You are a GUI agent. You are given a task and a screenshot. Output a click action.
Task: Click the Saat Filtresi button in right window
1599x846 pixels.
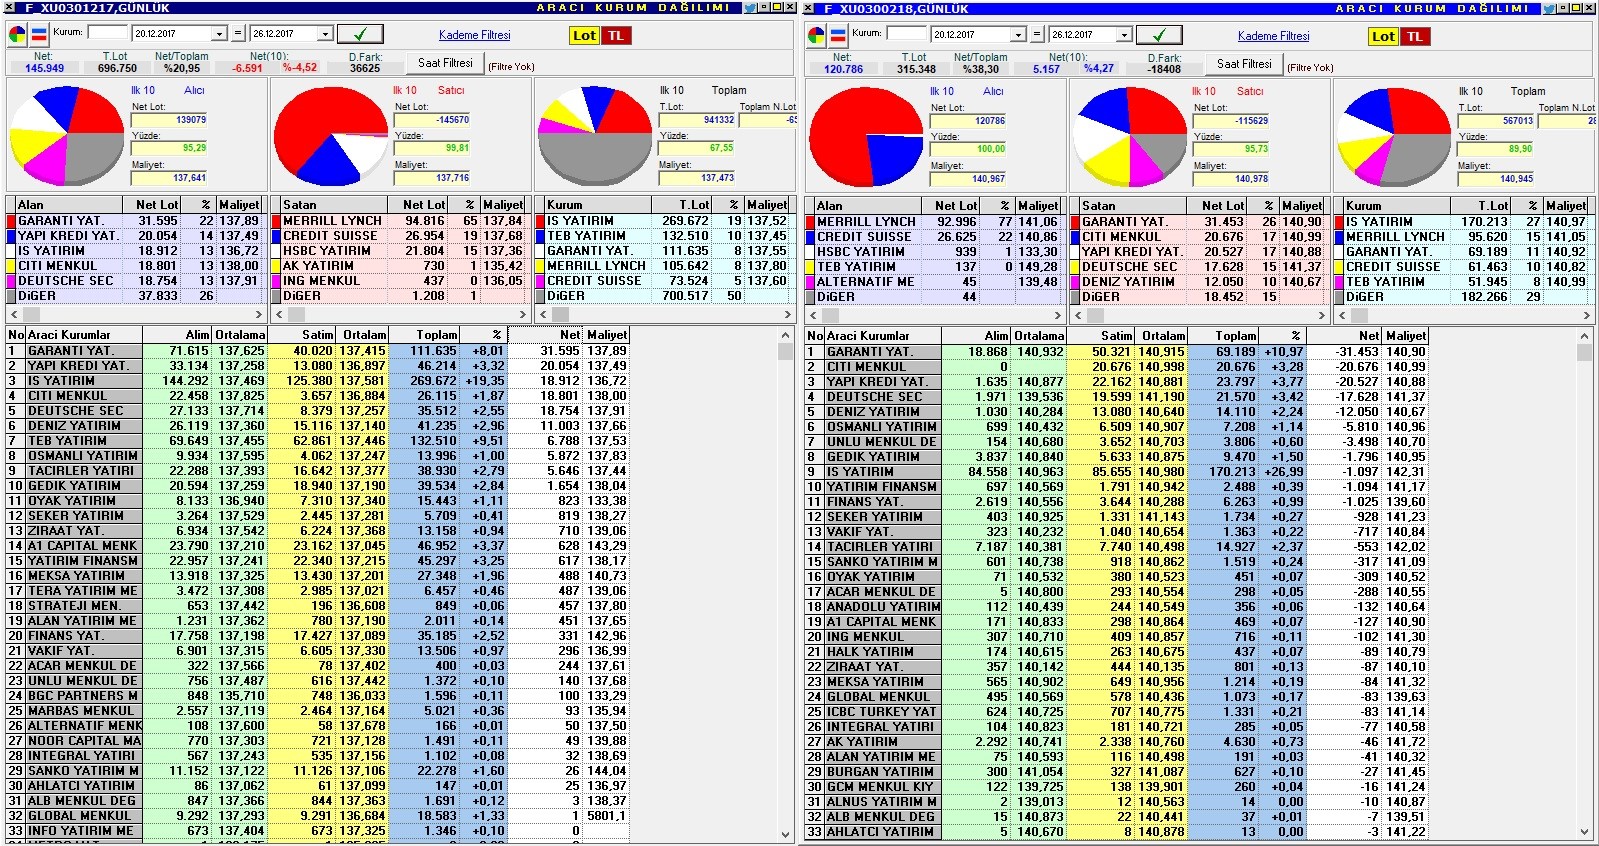pos(1244,64)
